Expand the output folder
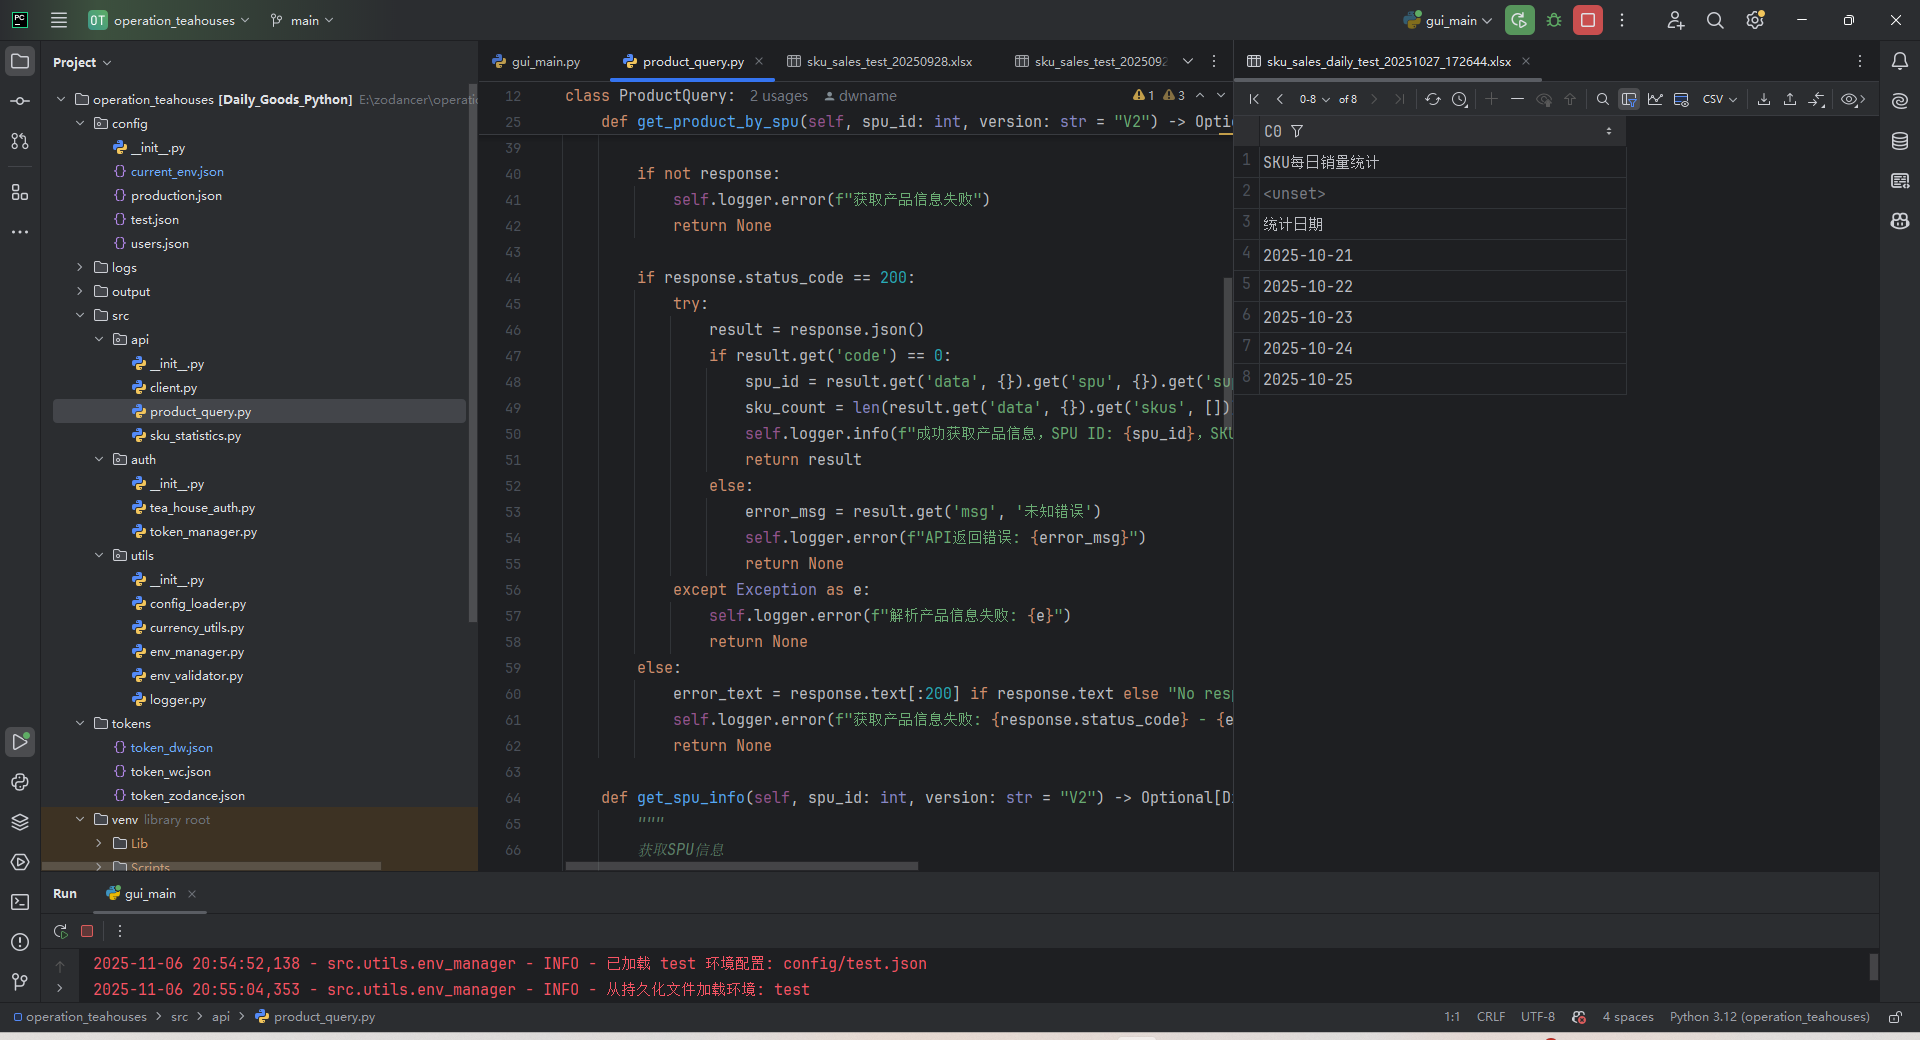This screenshot has width=1920, height=1040. [x=80, y=291]
